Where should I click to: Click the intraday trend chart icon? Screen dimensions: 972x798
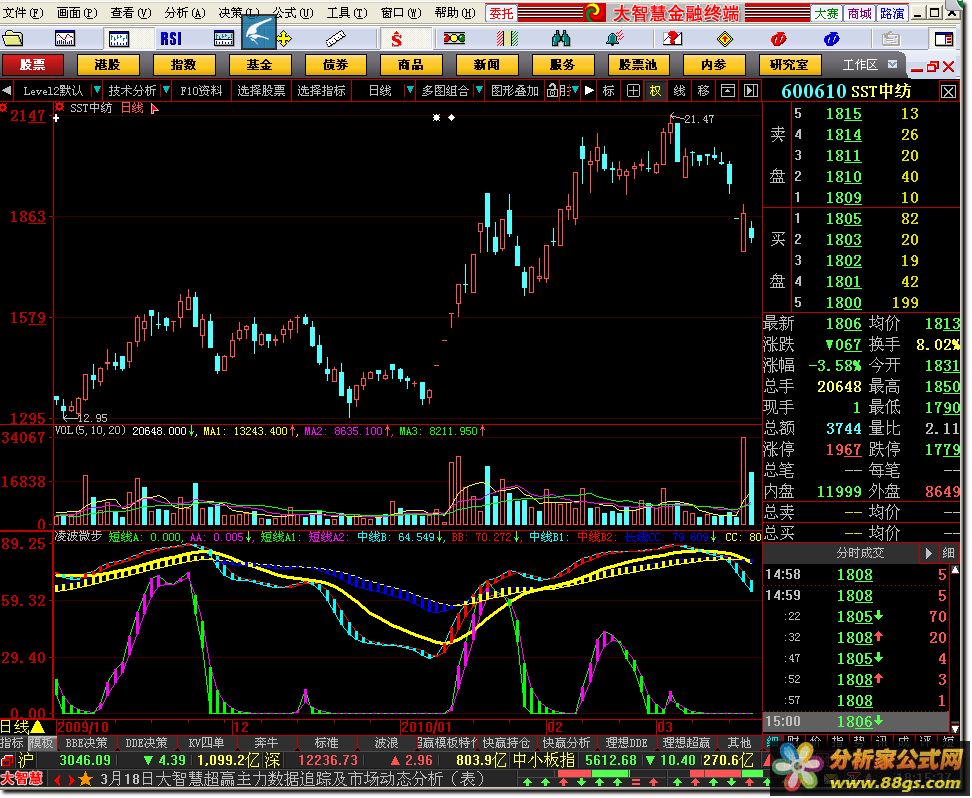point(64,38)
